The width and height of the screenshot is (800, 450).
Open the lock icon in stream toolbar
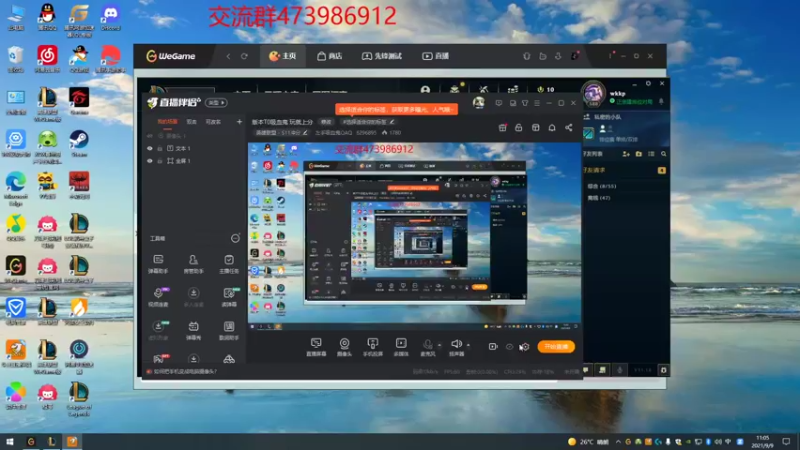[x=518, y=128]
